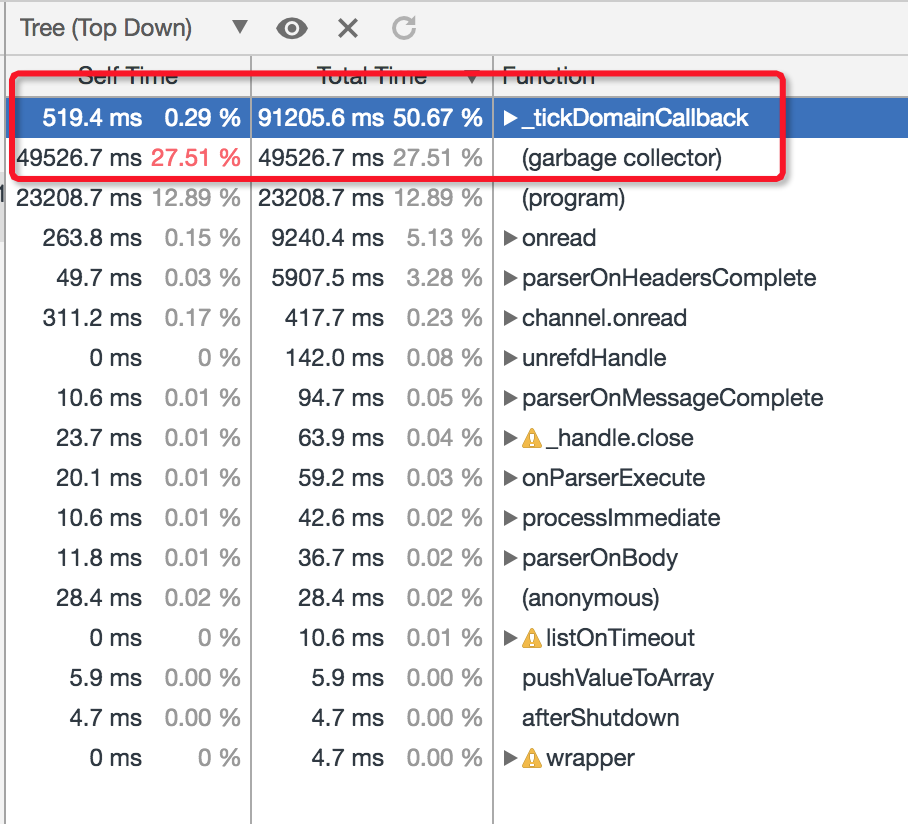Open the Tree (Top Down) view dropdown

click(239, 28)
